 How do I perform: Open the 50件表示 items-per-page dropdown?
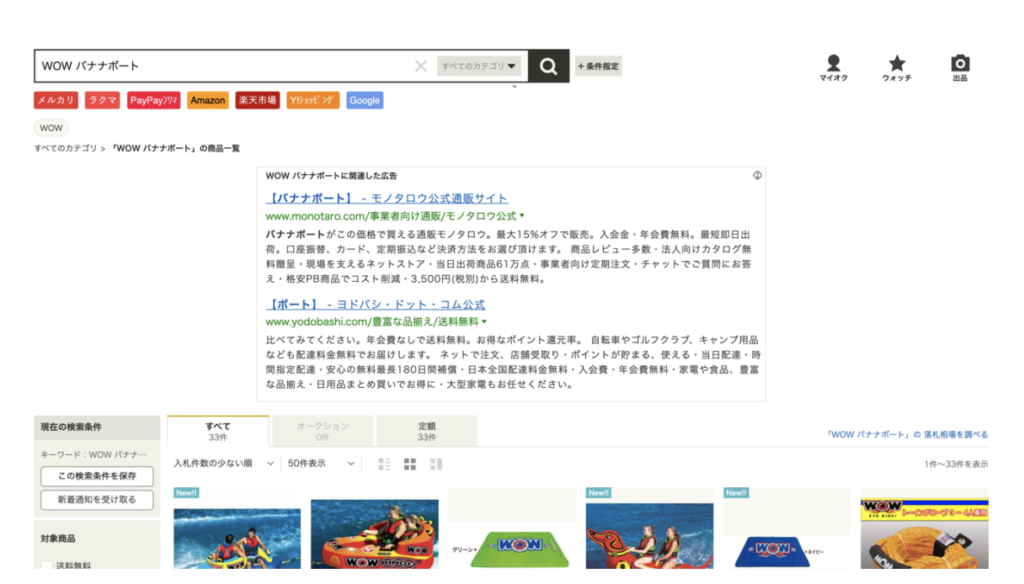321,464
